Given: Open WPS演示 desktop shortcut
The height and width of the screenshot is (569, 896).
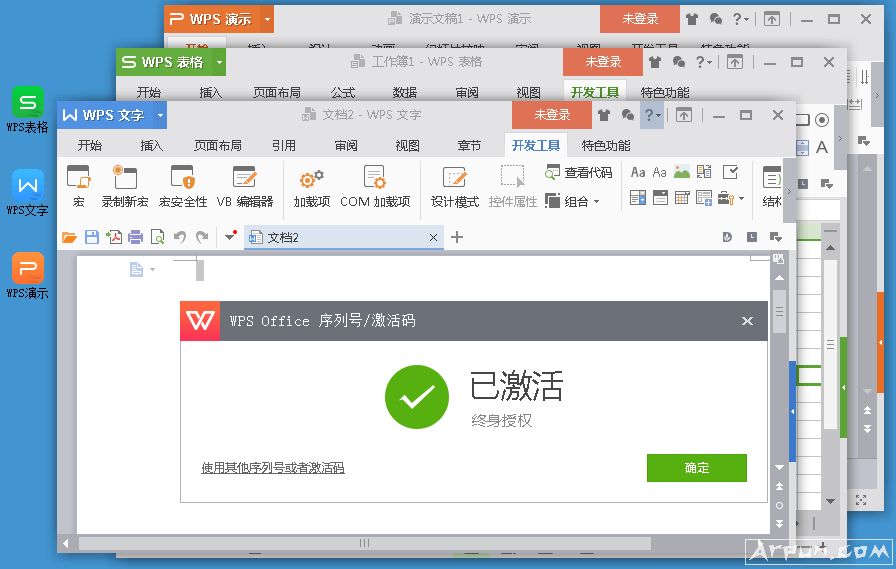Looking at the screenshot, I should 27,276.
